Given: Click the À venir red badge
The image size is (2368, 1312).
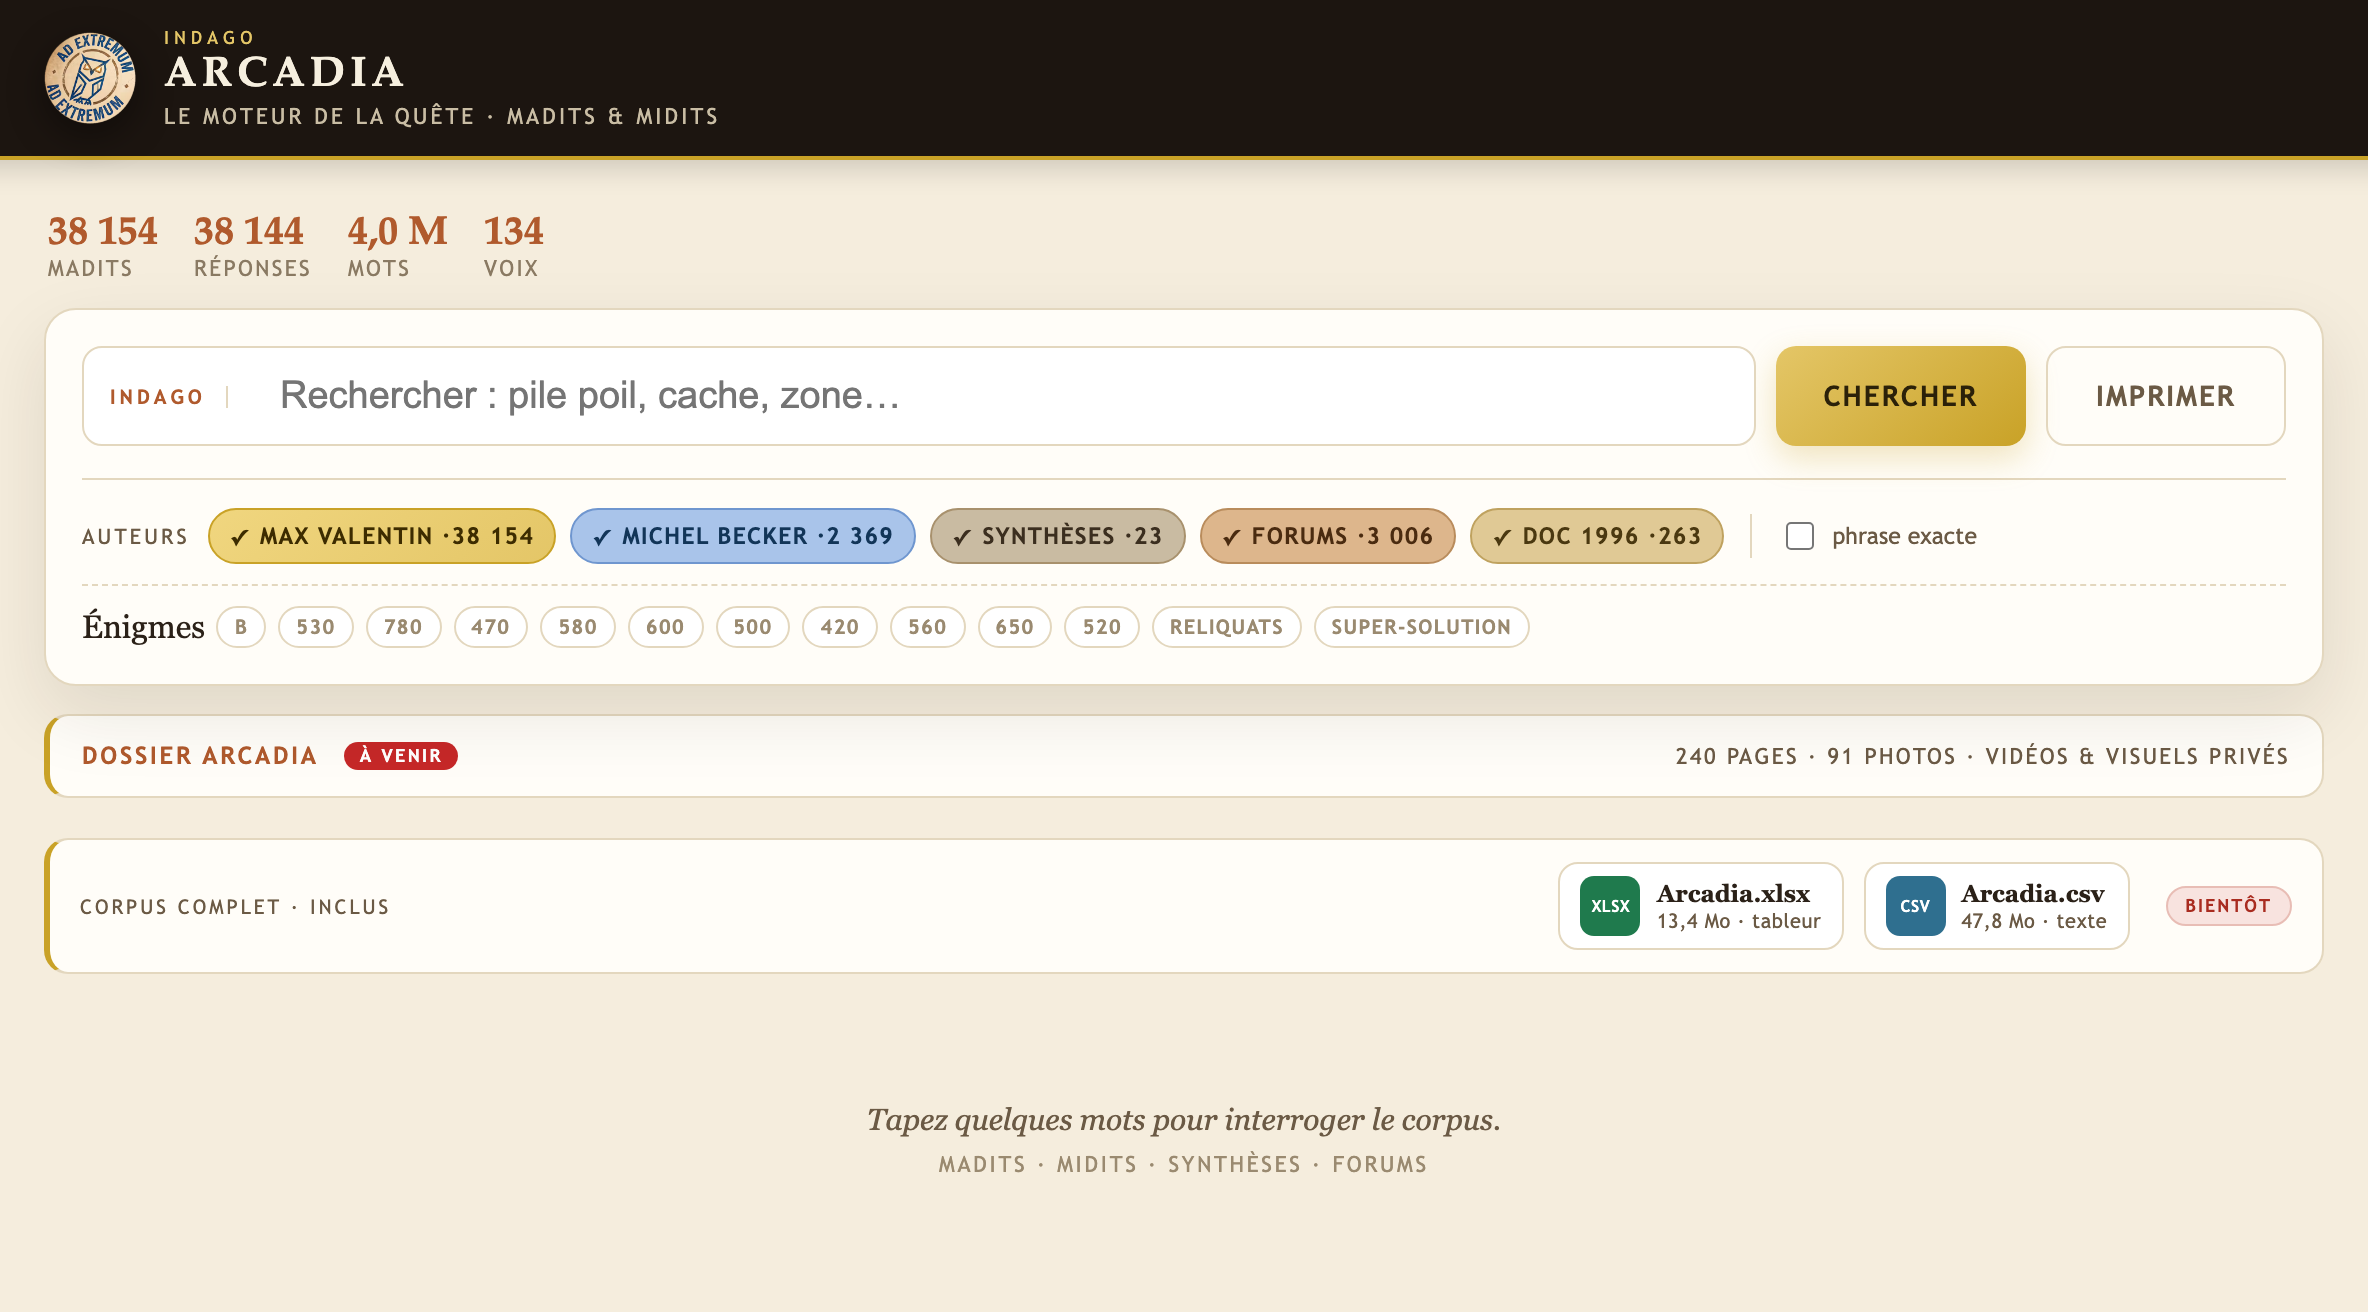Looking at the screenshot, I should coord(401,756).
